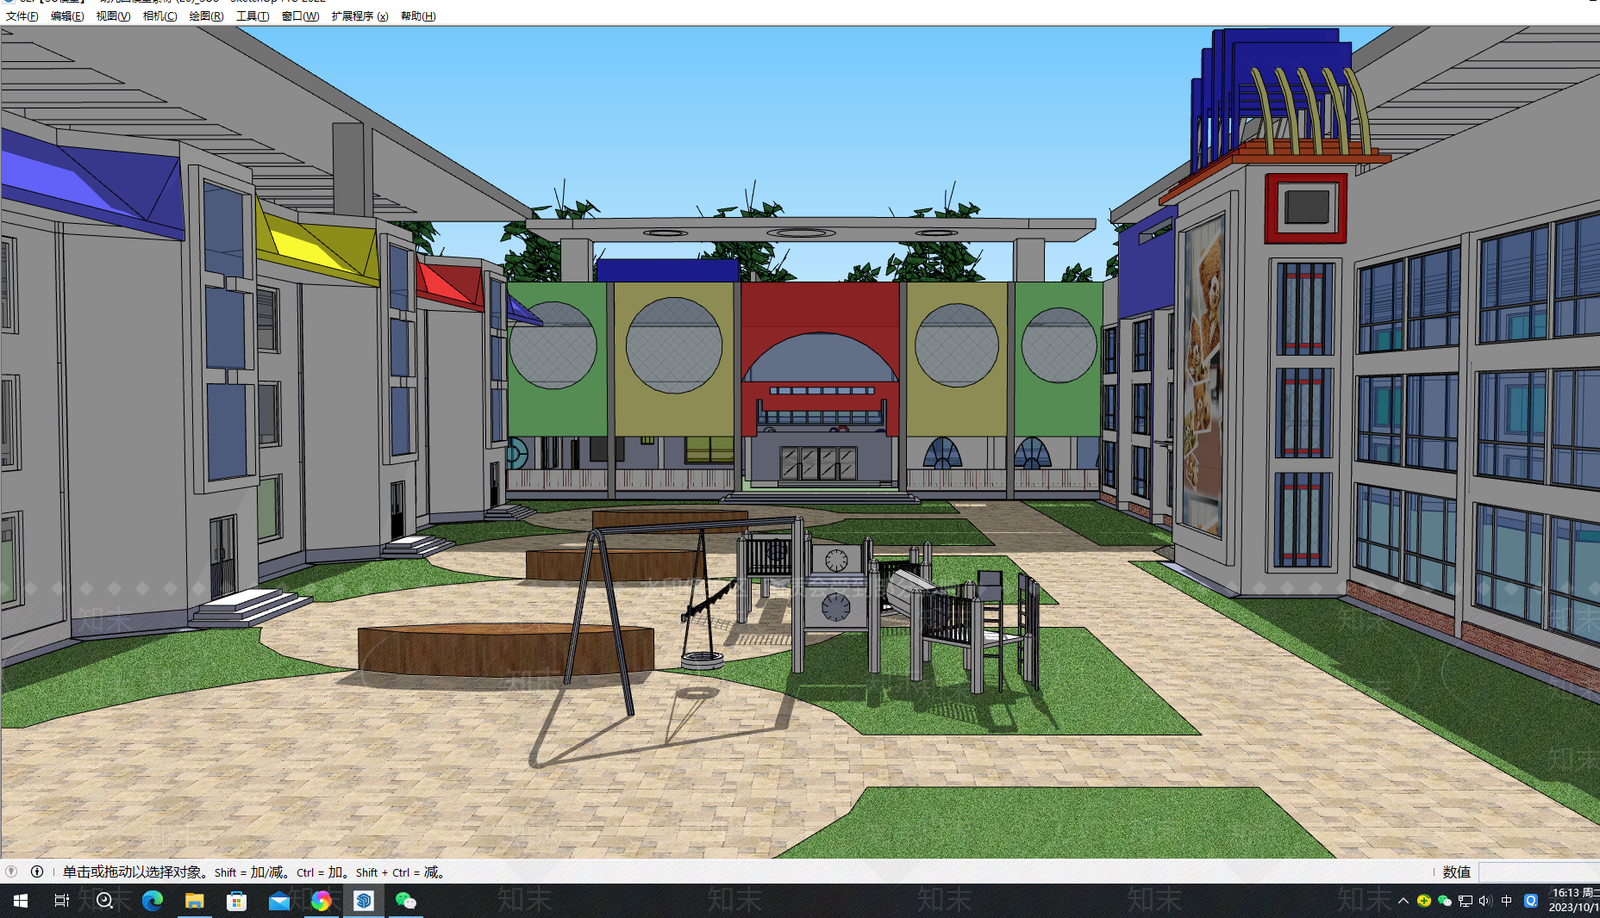Open the 扩展程序(x) menu

360,16
